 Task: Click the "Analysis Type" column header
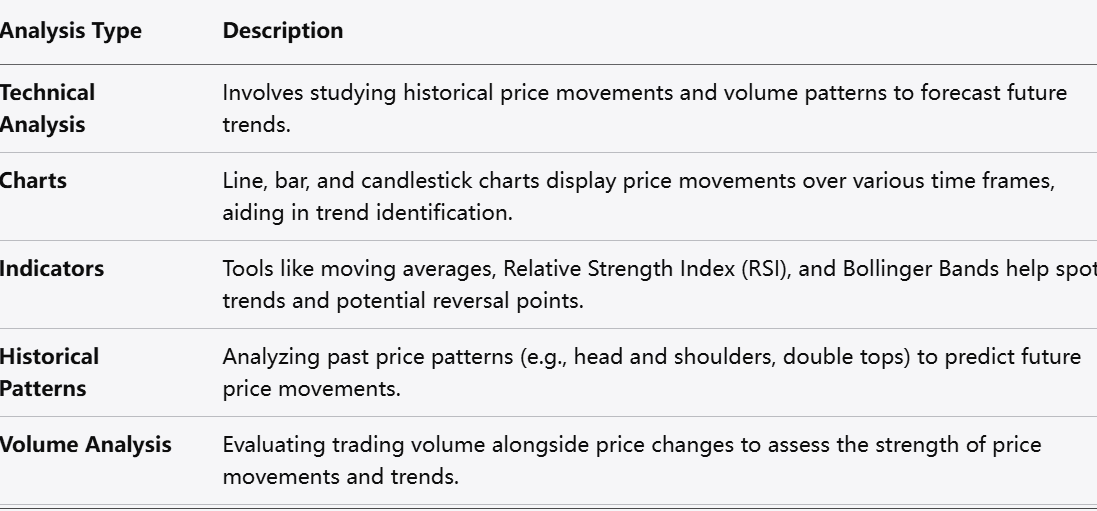point(70,31)
